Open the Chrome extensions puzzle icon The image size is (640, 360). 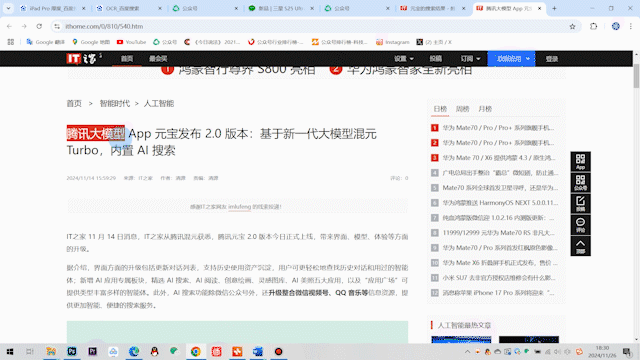pos(593,26)
